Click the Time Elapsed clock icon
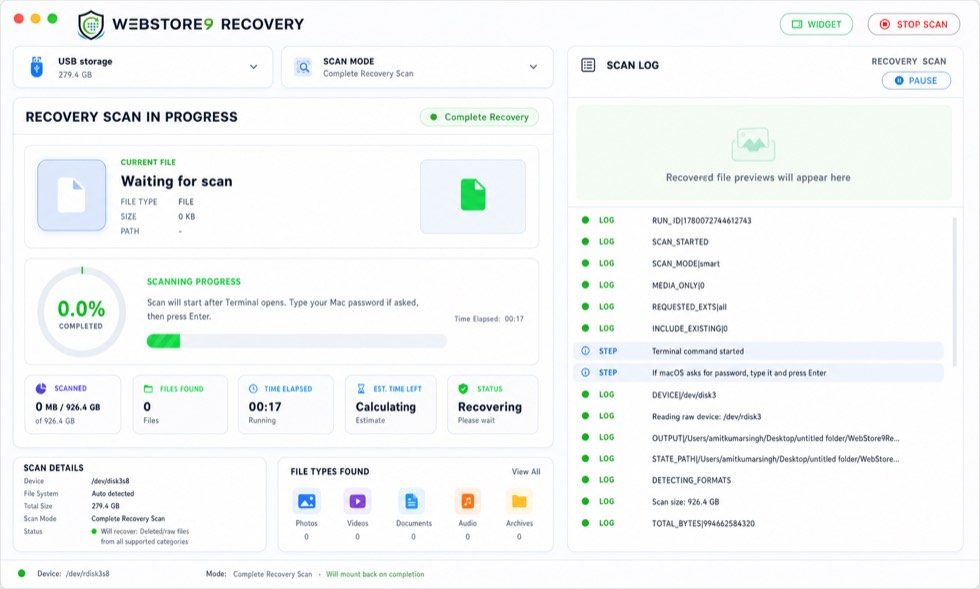Image resolution: width=980 pixels, height=589 pixels. tap(253, 388)
